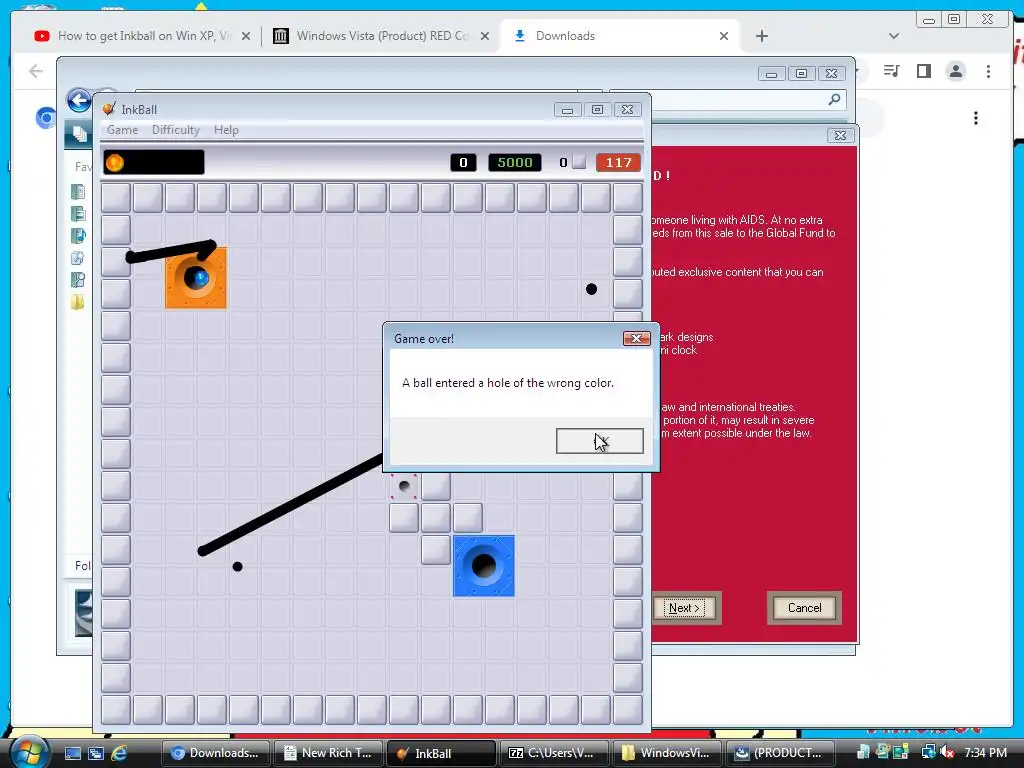Click the wrong color message text
The image size is (1024, 768).
[x=508, y=383]
